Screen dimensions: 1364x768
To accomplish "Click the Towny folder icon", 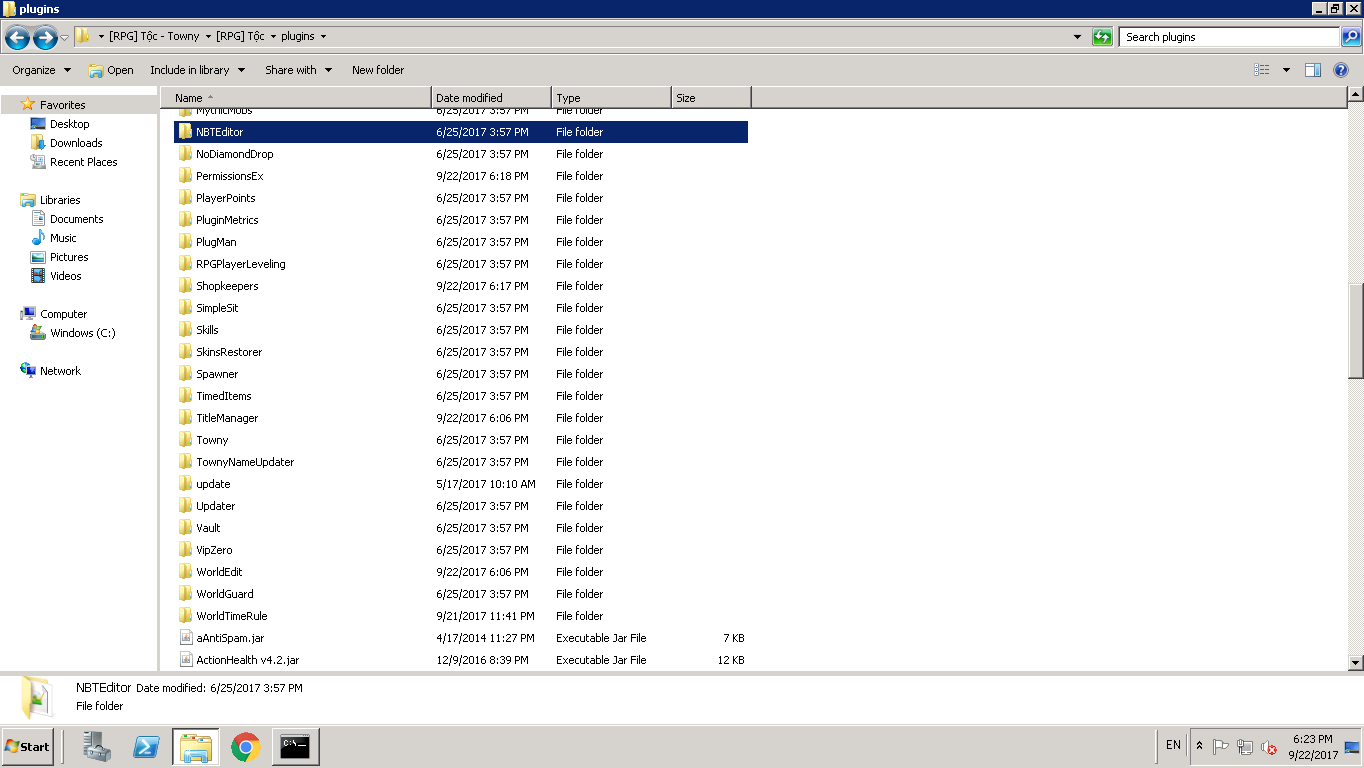I will click(185, 440).
